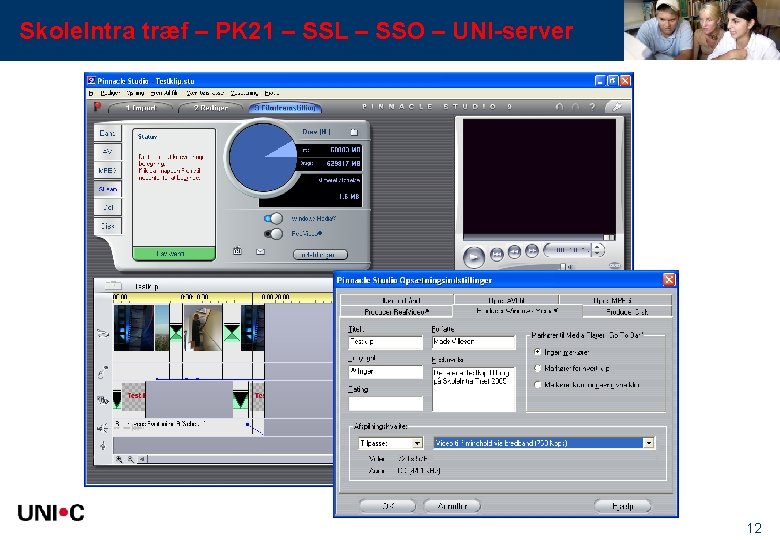Image resolution: width=780 pixels, height=540 pixels.
Task: Click the green create file button
Action: (174, 254)
